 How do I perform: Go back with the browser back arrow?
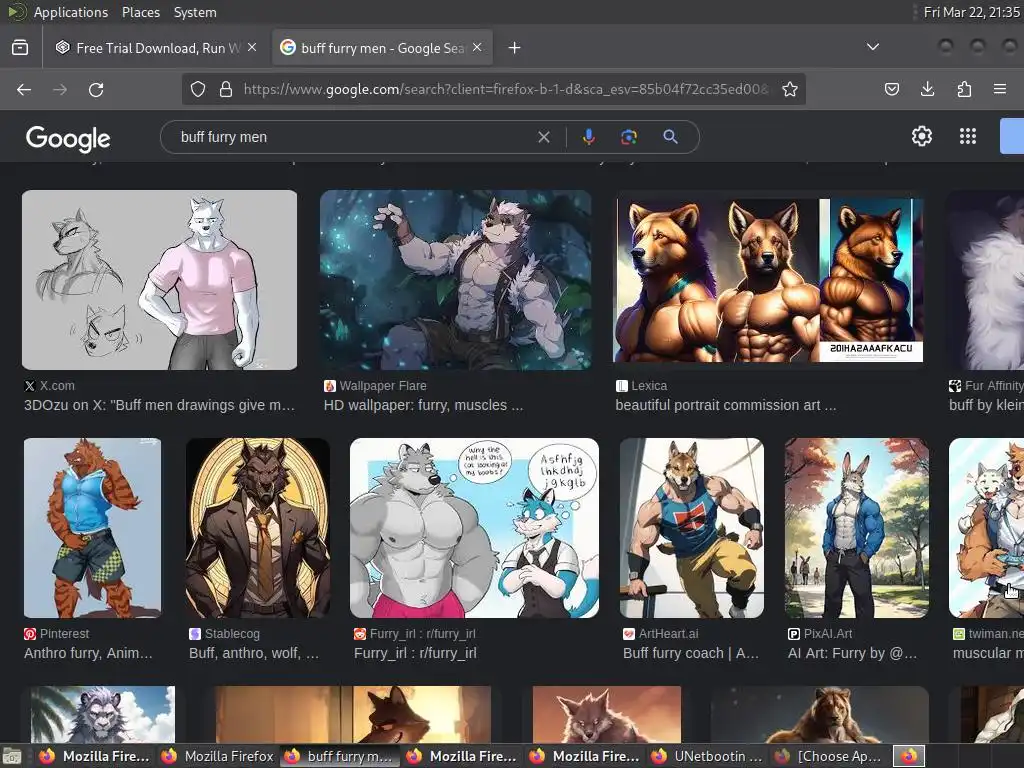pyautogui.click(x=24, y=89)
